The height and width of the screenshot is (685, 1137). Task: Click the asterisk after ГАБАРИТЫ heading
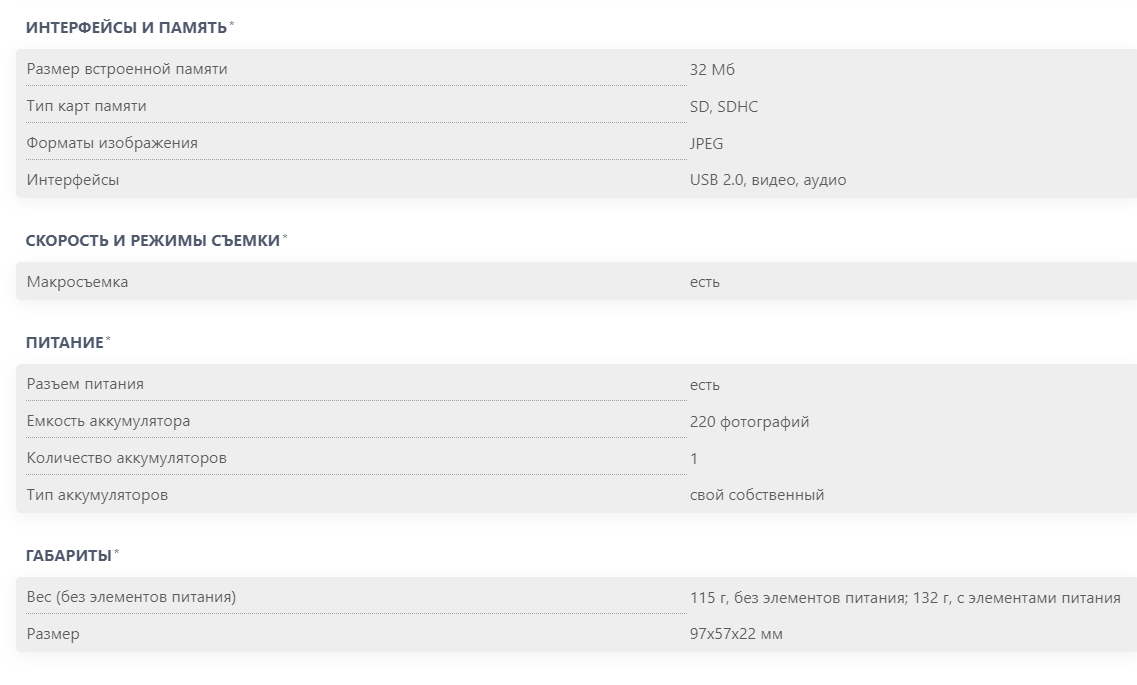tap(116, 552)
